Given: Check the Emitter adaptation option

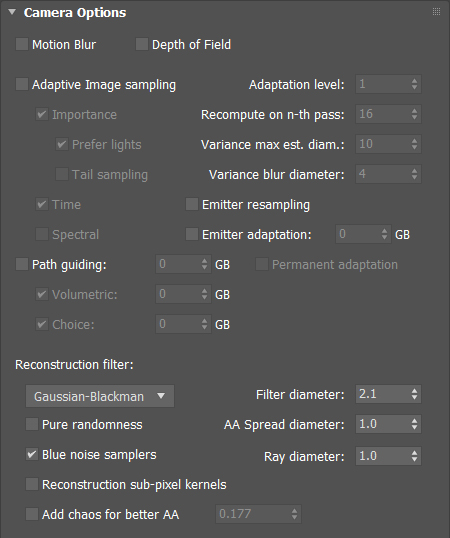Looking at the screenshot, I should (x=192, y=234).
